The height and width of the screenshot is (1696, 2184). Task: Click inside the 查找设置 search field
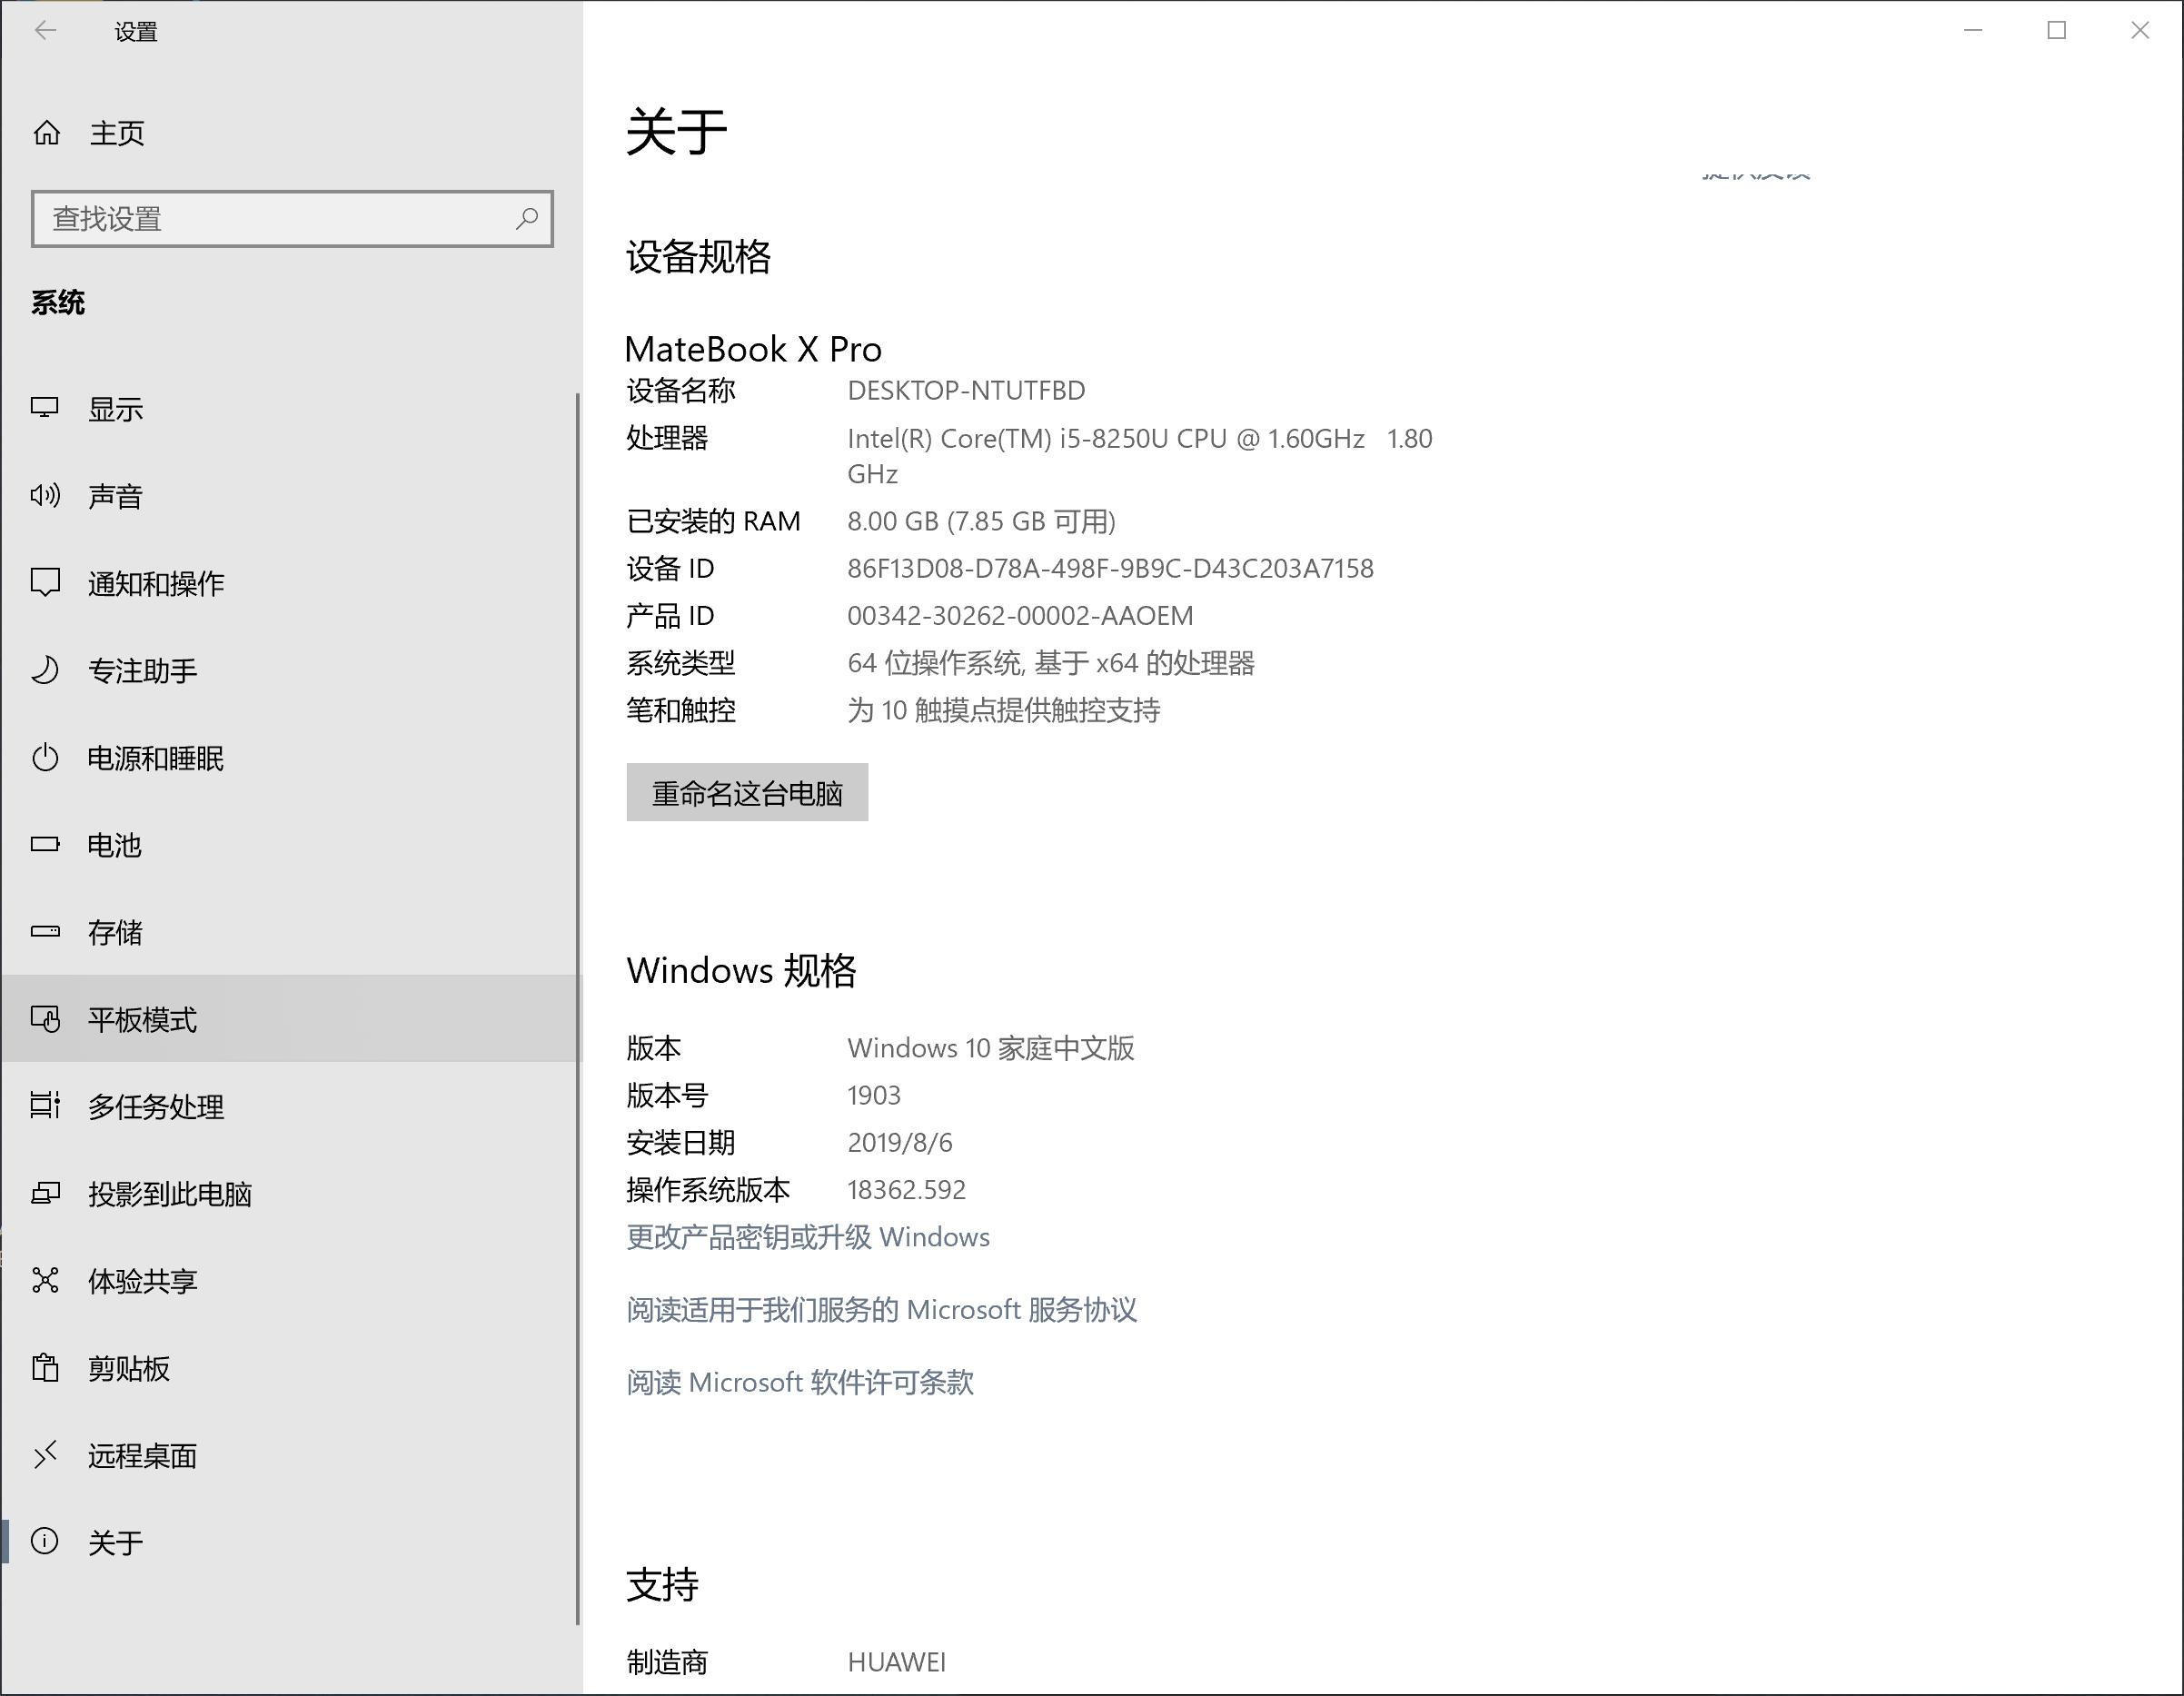click(x=250, y=217)
